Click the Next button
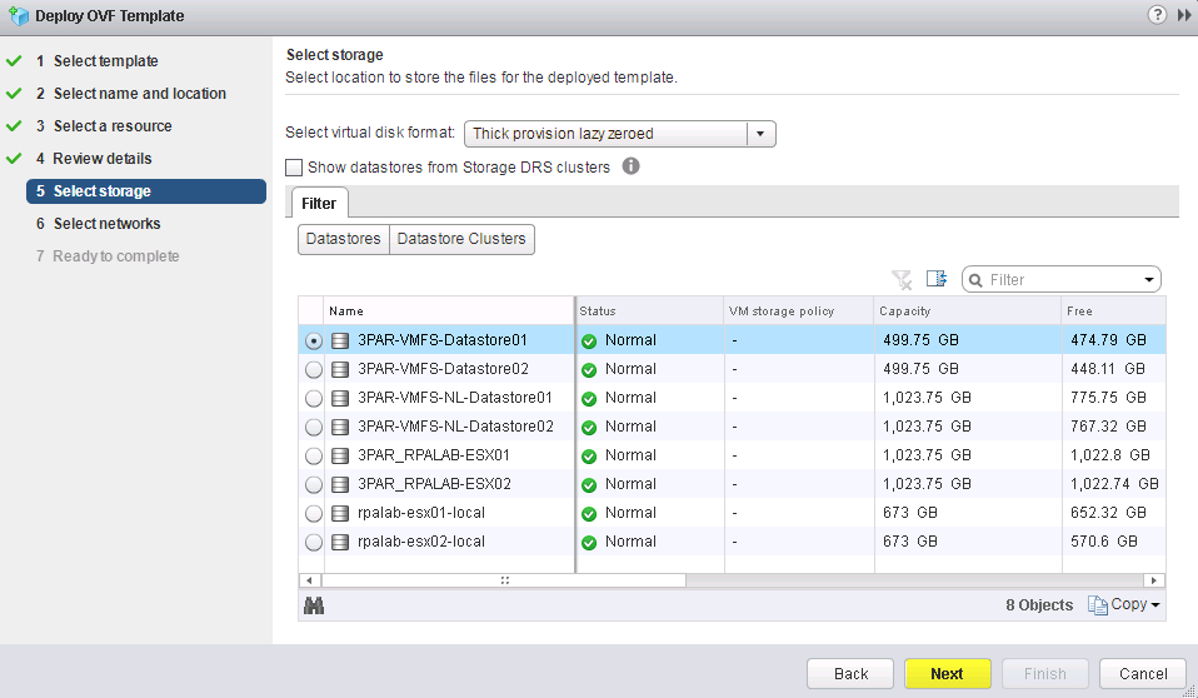Image resolution: width=1198 pixels, height=698 pixels. (947, 674)
